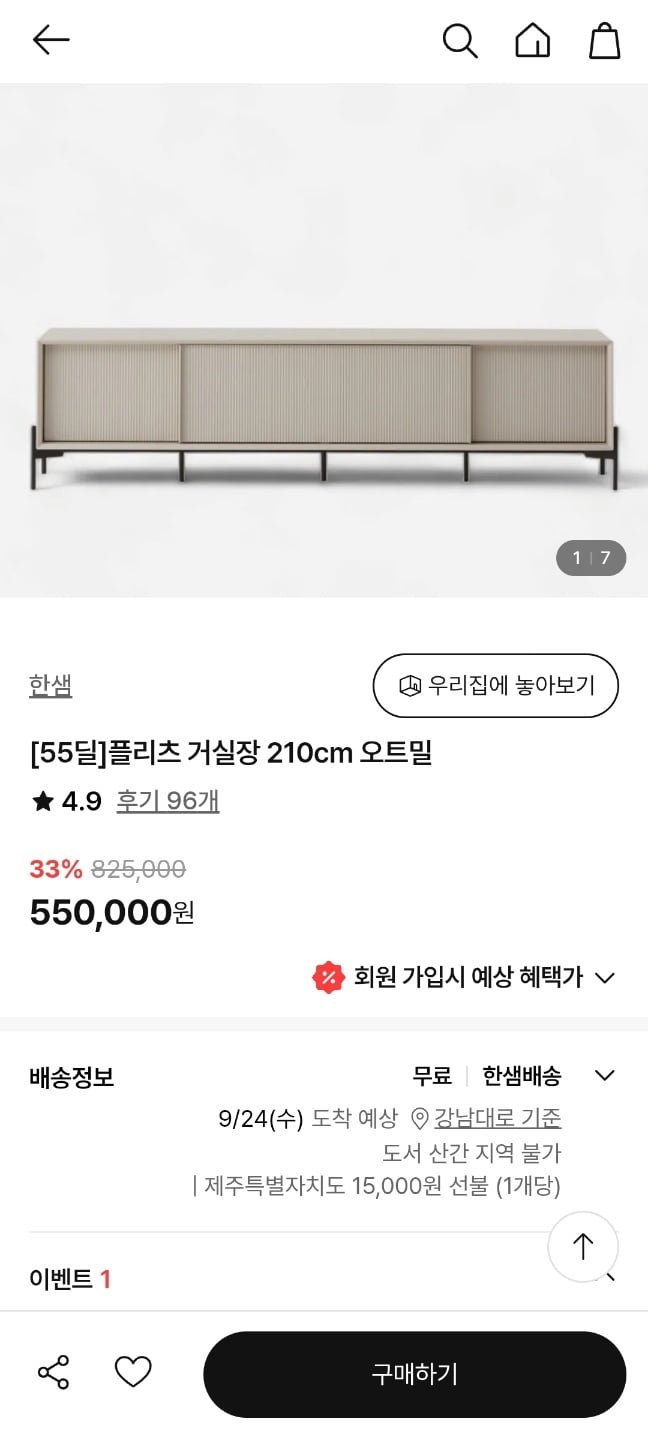Screen dimensions: 648x1429
Task: Tap the location pin icon
Action: coord(420,1118)
